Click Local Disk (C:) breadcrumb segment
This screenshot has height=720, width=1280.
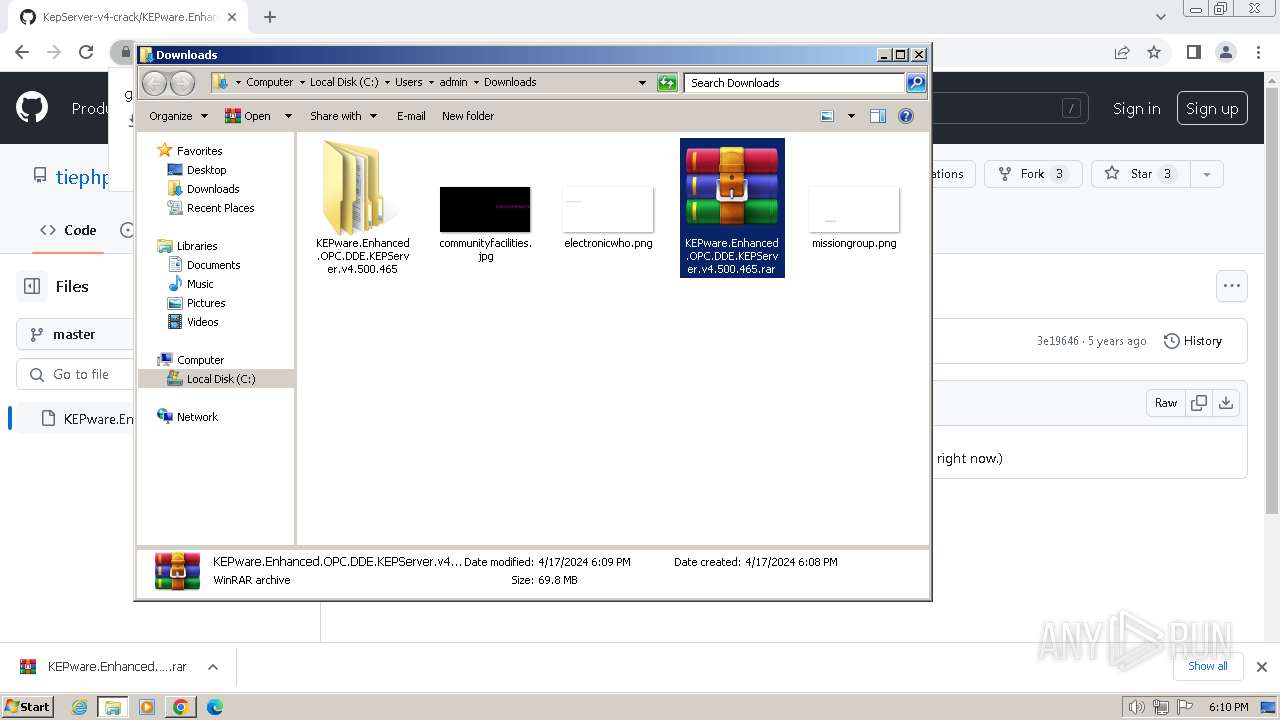point(344,83)
